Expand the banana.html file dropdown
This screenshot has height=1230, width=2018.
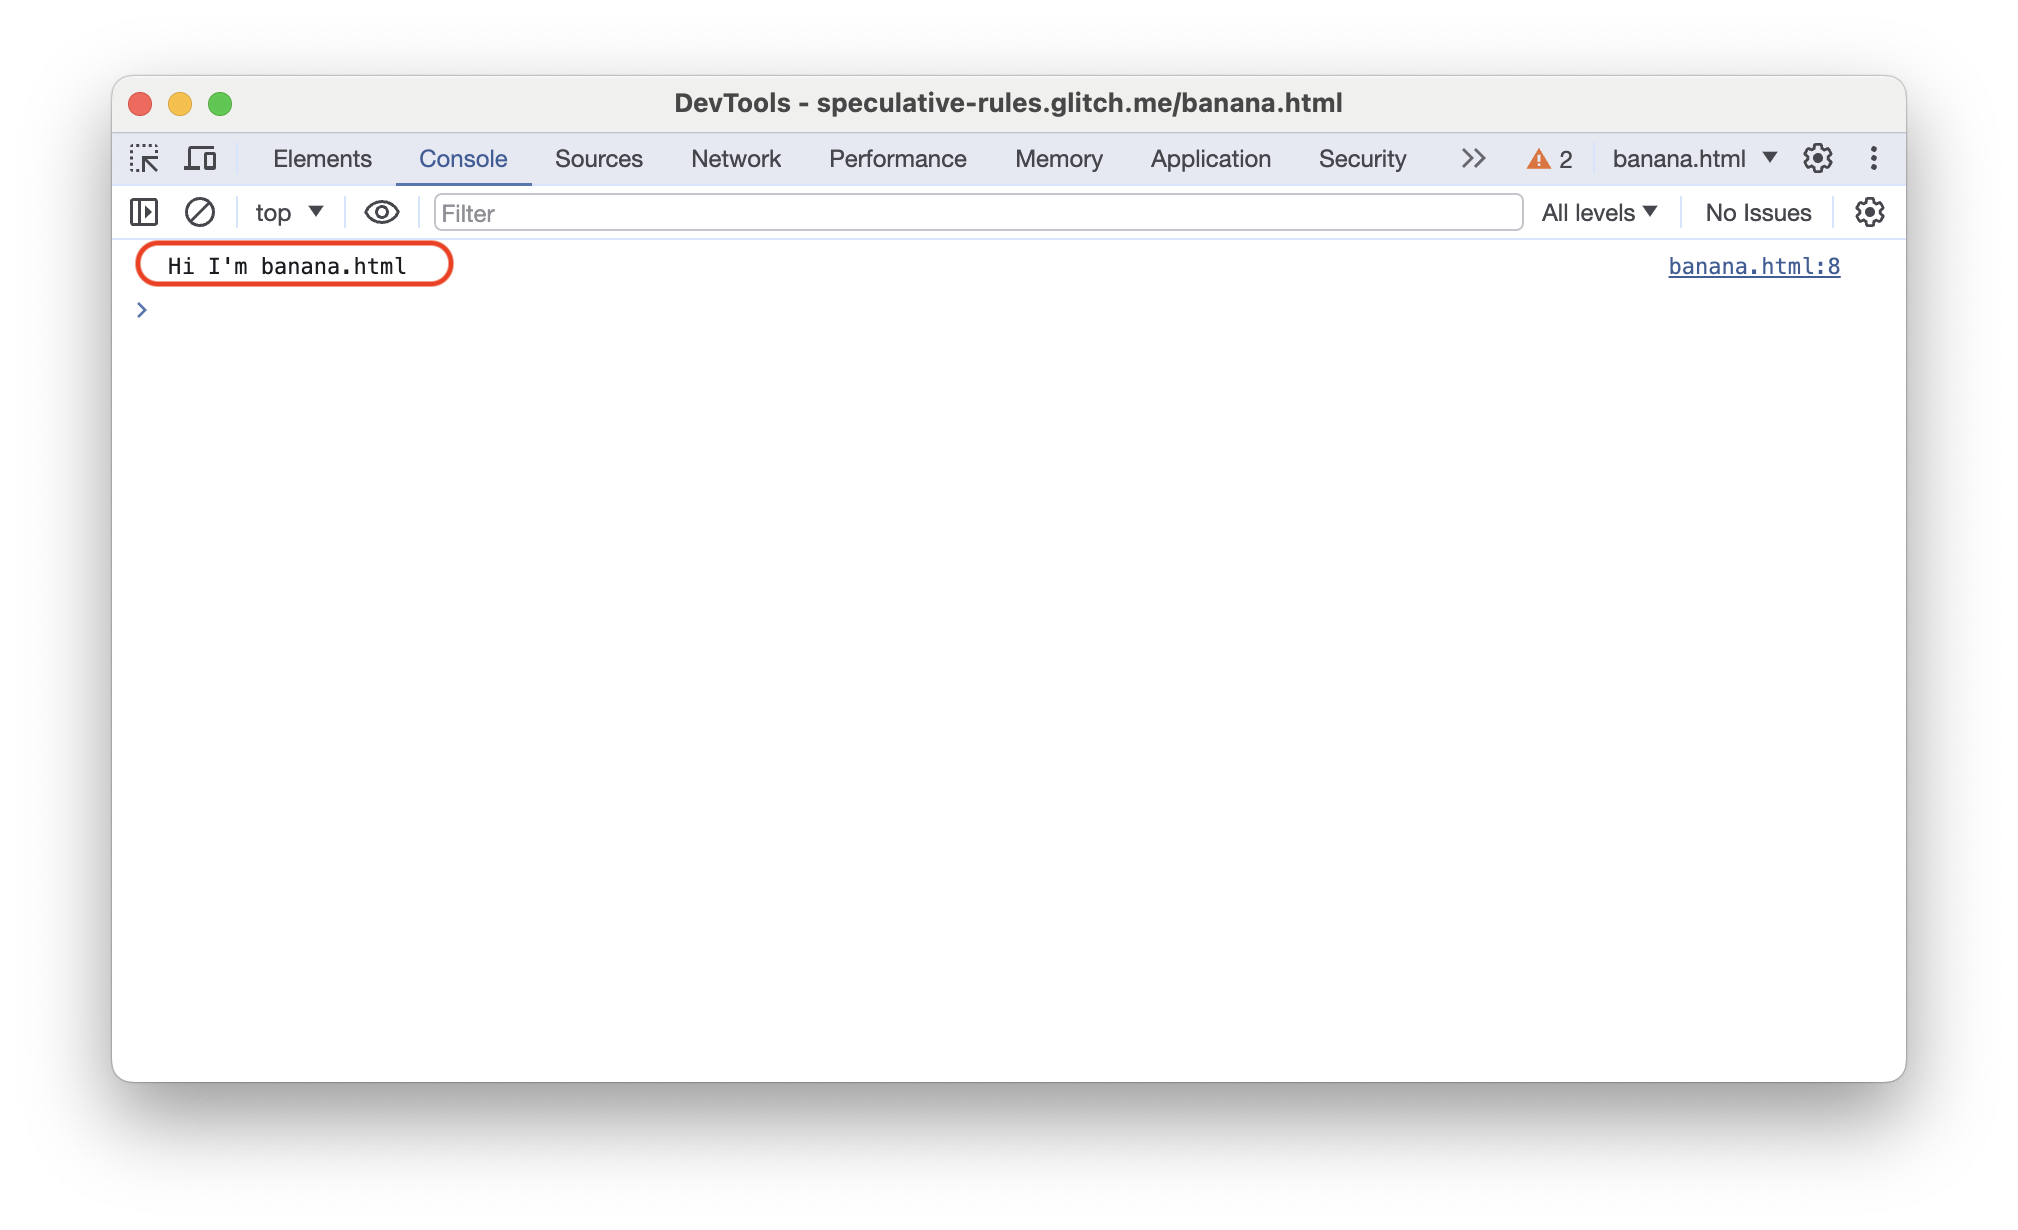point(1770,159)
